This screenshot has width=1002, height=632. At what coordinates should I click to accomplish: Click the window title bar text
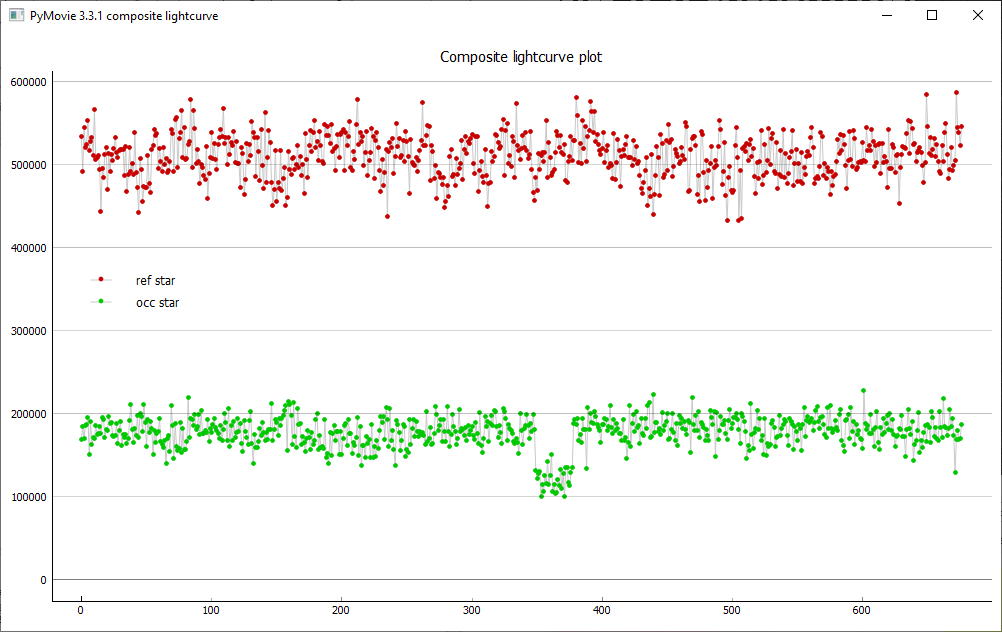pos(124,16)
